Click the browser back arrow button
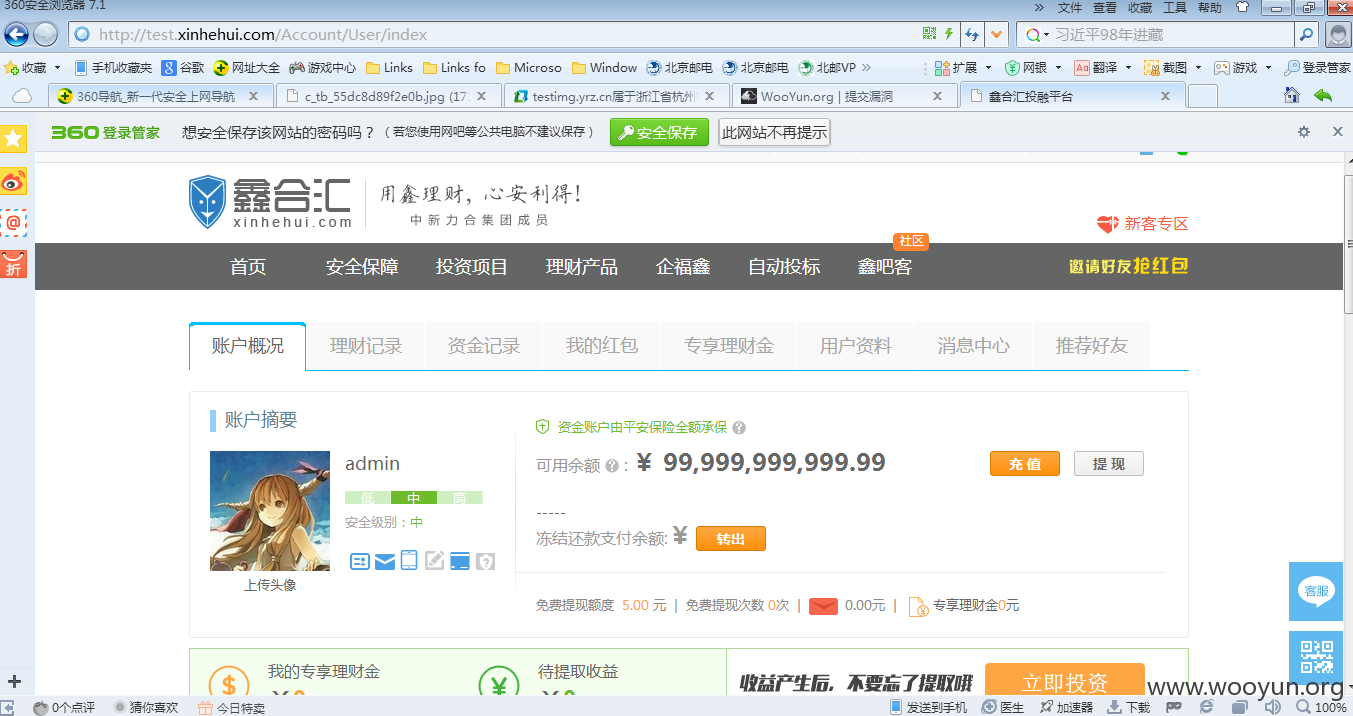The height and width of the screenshot is (716, 1353). coord(16,35)
